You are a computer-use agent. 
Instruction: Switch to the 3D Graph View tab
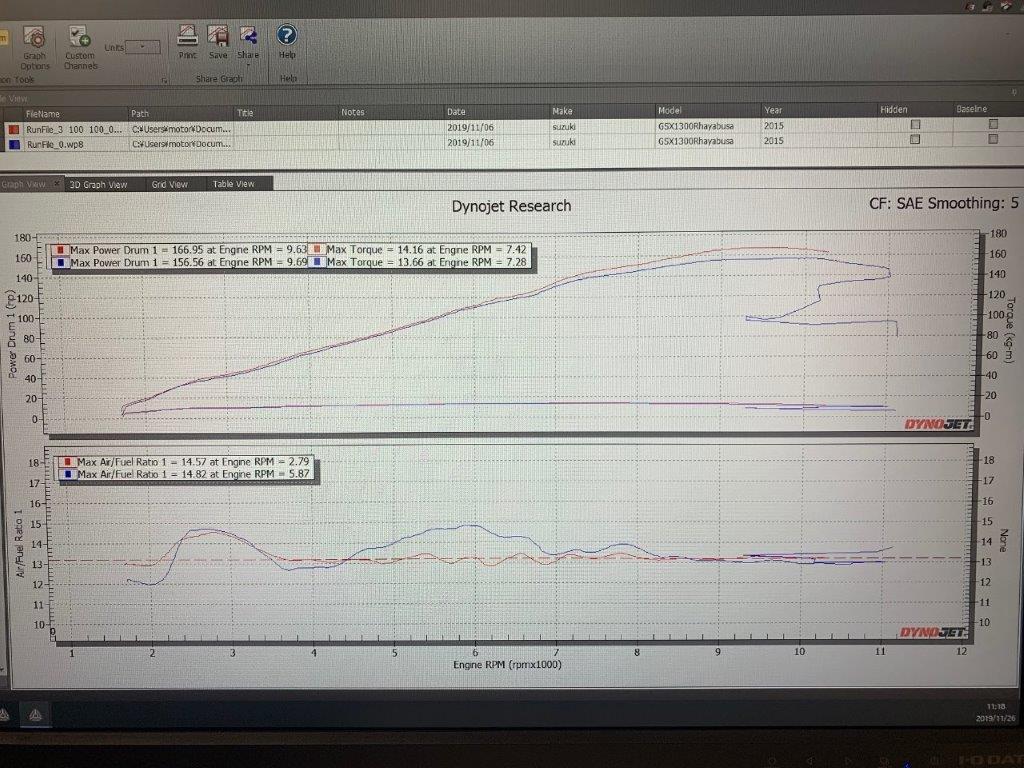coord(98,184)
